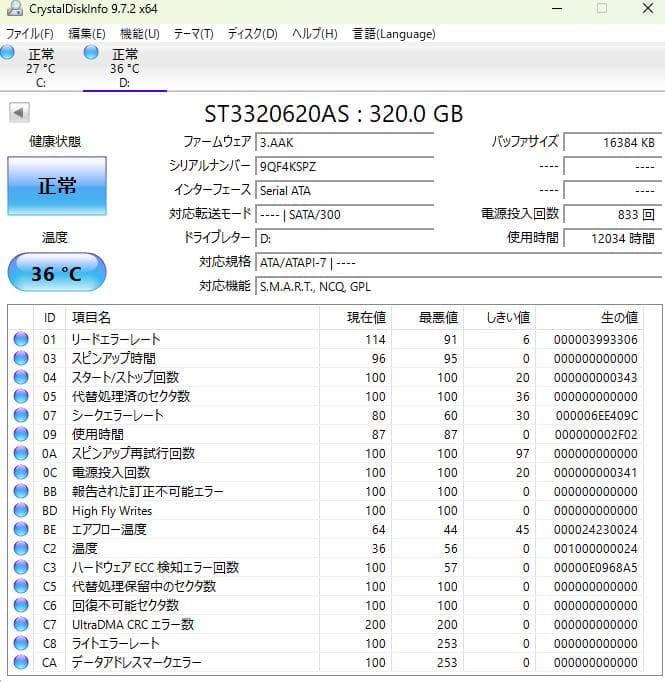Click the status icon of row BD High Fly Writes
This screenshot has height=682, width=665.
tap(21, 510)
